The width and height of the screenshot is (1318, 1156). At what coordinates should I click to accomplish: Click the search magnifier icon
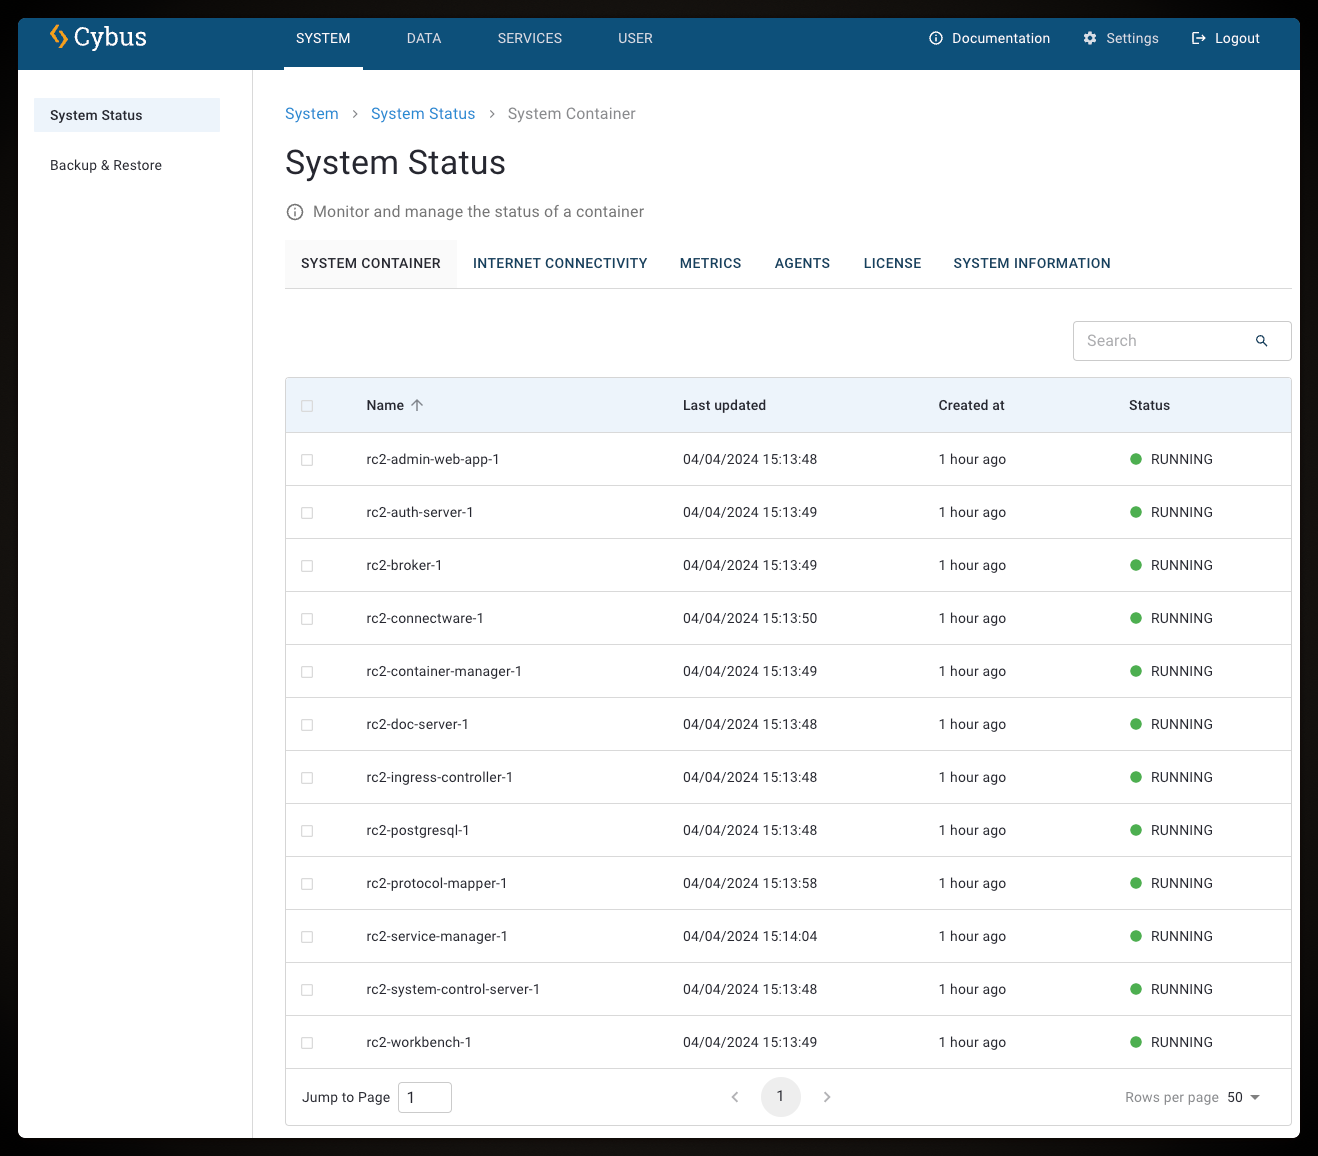pyautogui.click(x=1261, y=341)
